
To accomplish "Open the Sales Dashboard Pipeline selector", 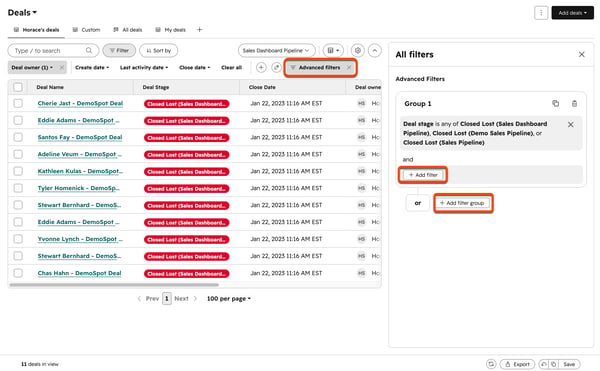I will [276, 50].
